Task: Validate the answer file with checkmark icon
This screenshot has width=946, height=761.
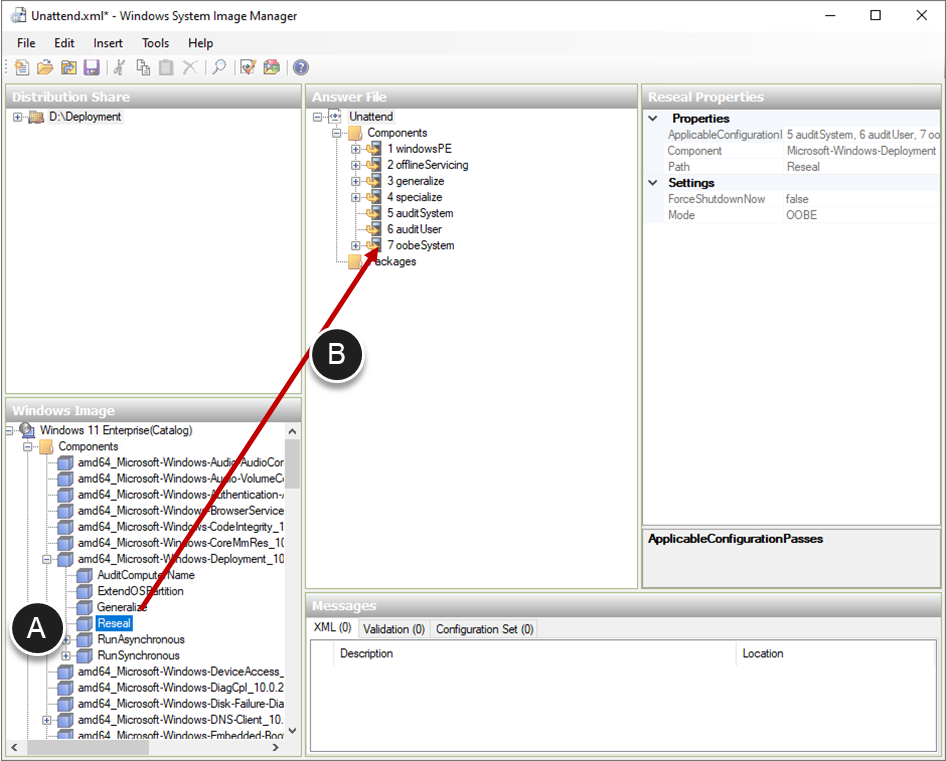Action: (x=247, y=67)
